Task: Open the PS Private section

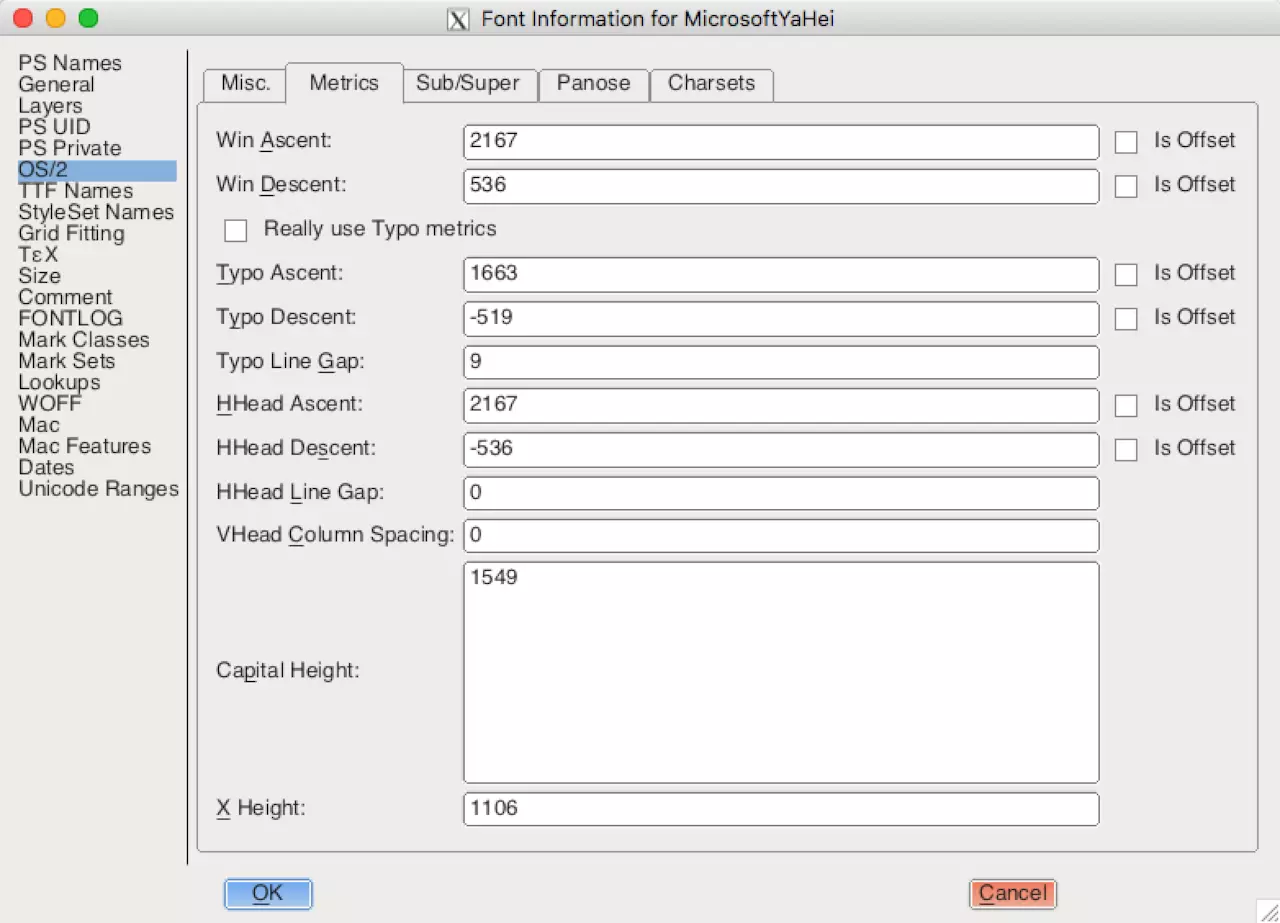Action: (x=70, y=148)
